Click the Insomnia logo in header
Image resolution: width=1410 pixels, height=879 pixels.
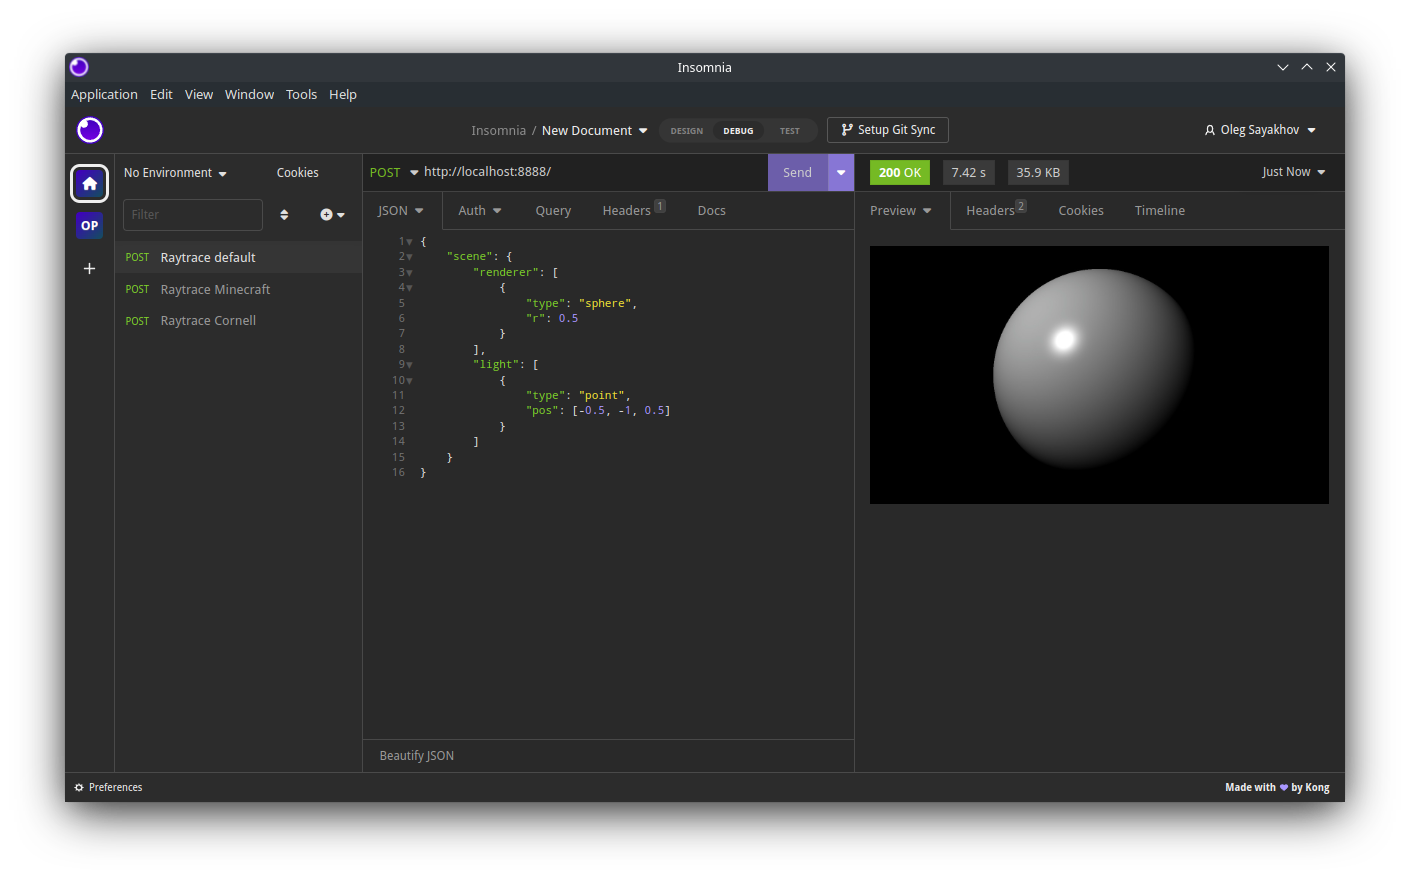pos(90,130)
